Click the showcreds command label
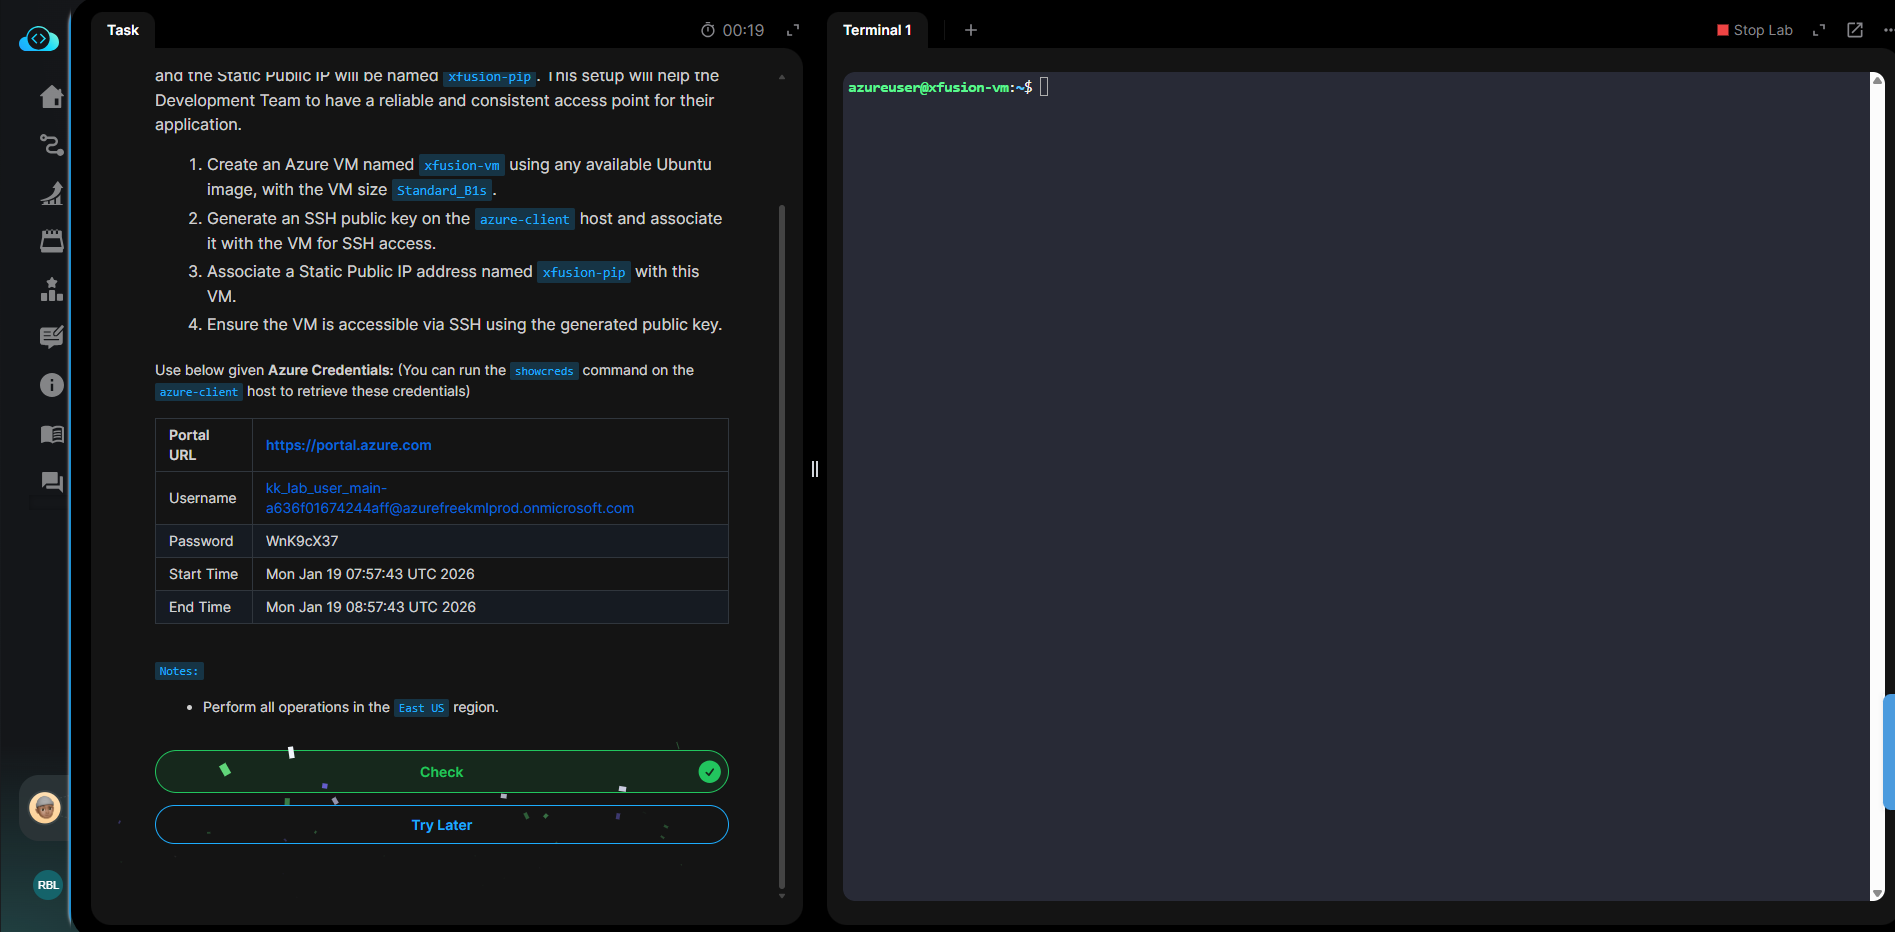1895x932 pixels. tap(544, 371)
